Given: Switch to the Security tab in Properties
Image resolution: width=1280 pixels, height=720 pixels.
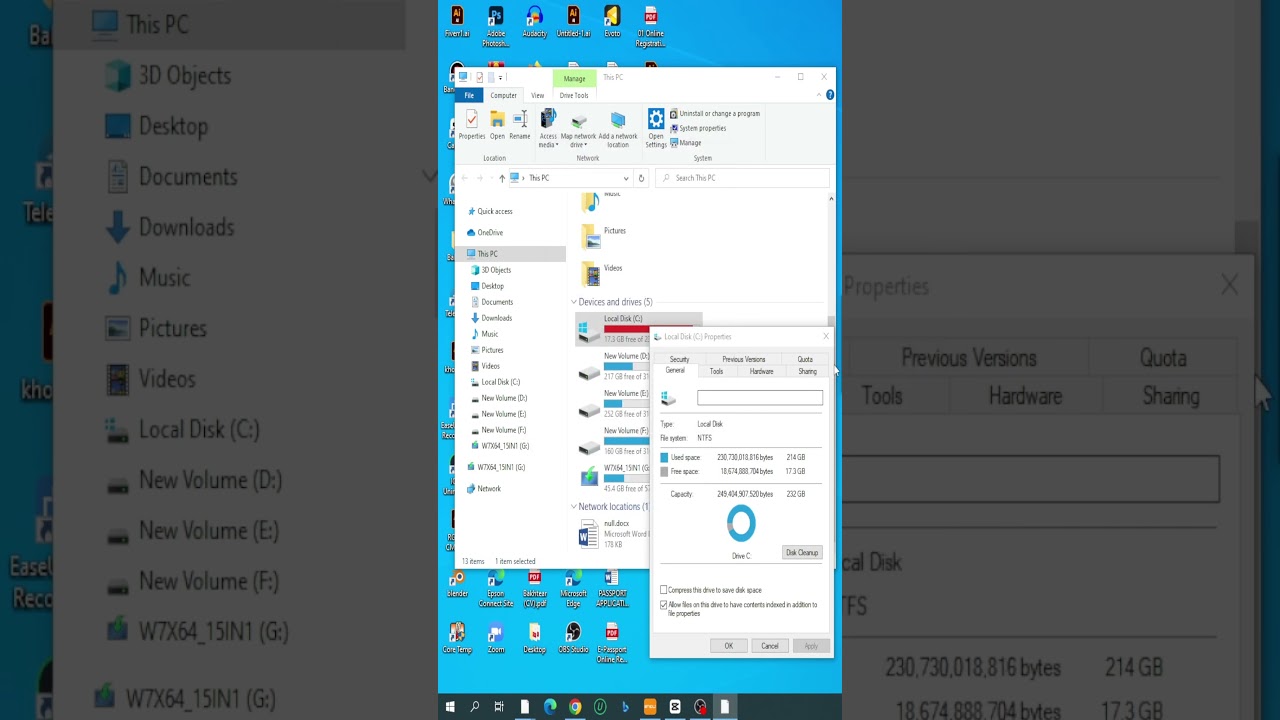Looking at the screenshot, I should (x=679, y=359).
